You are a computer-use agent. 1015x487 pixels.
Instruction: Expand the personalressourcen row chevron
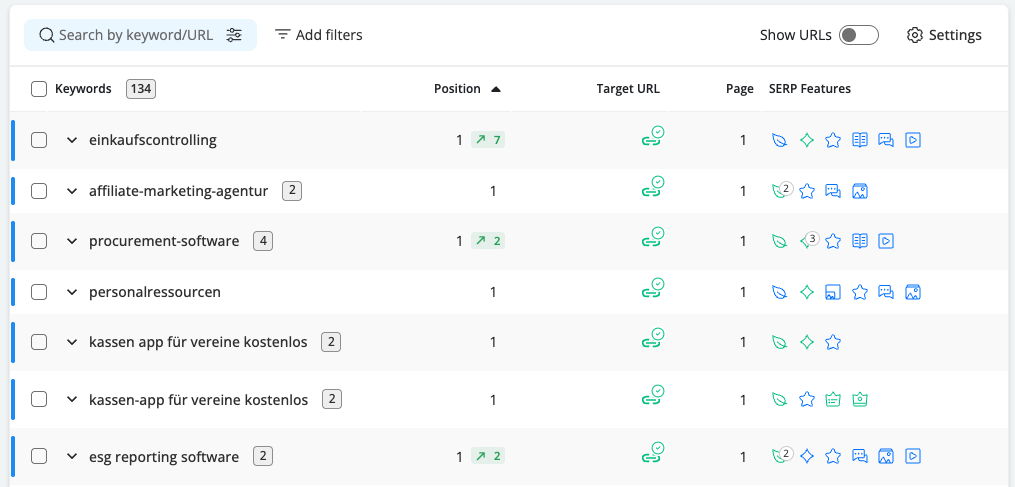pos(72,292)
